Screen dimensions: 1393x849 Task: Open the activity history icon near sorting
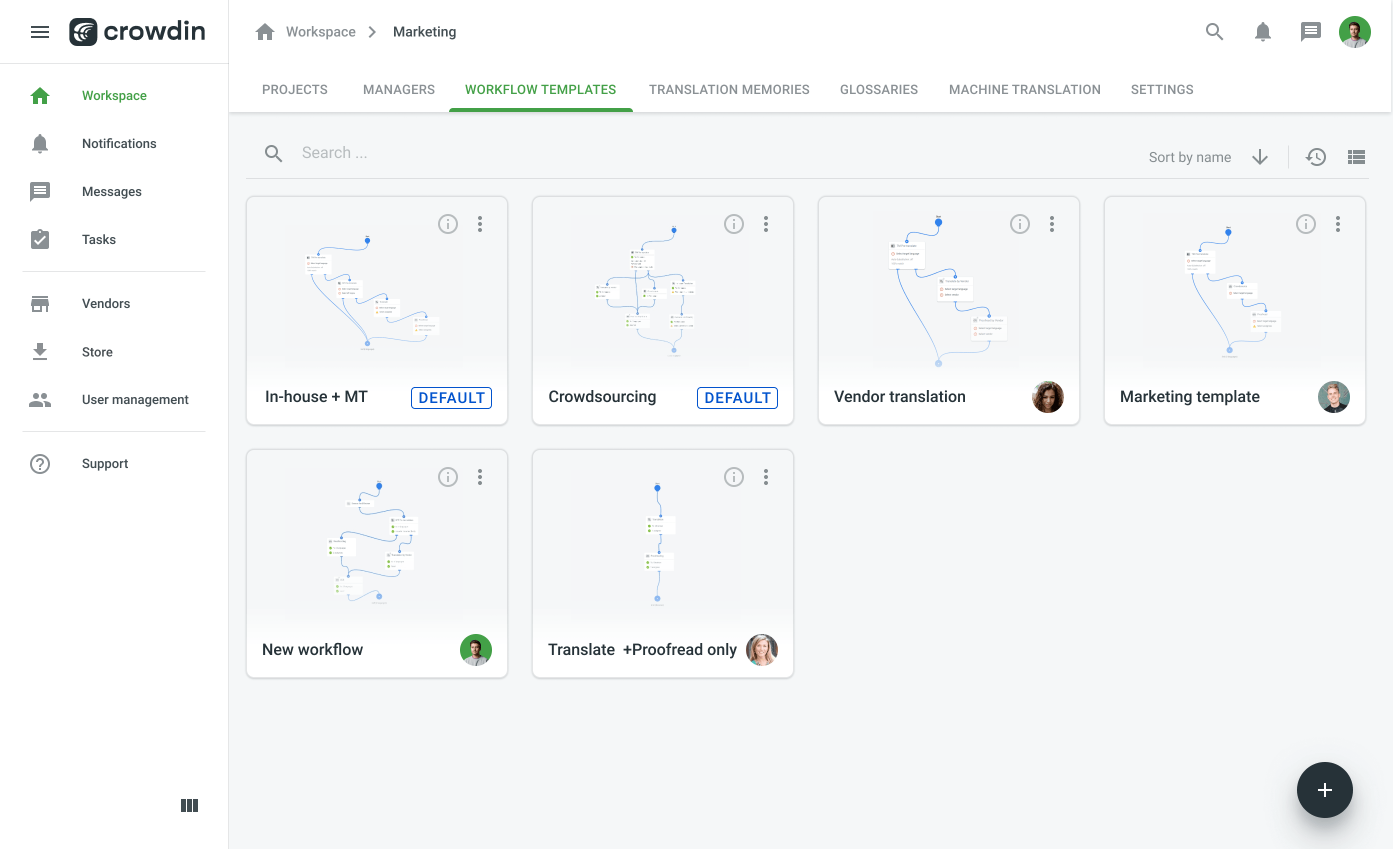(1316, 157)
